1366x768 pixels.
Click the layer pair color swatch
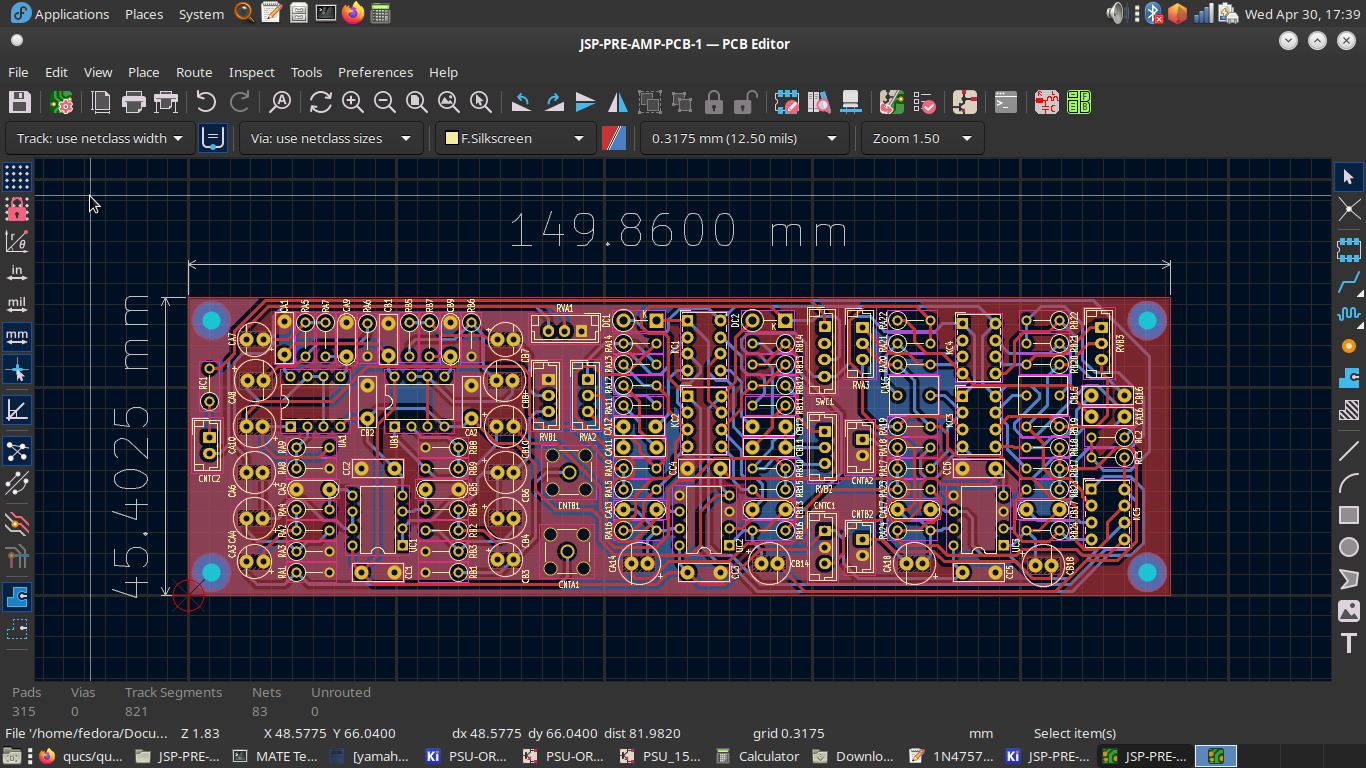(x=613, y=139)
